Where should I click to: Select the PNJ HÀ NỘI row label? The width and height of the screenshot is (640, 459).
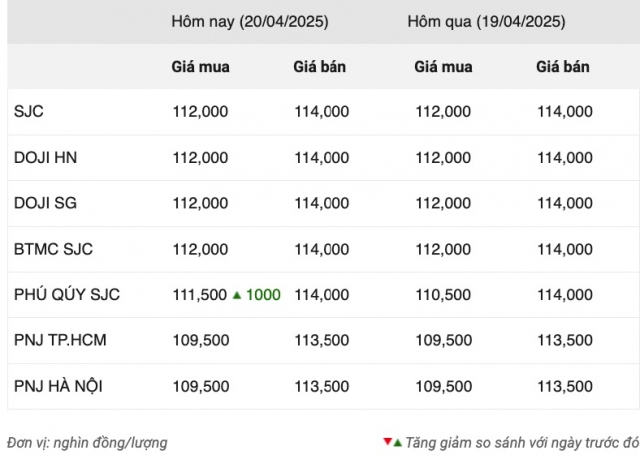pyautogui.click(x=58, y=386)
